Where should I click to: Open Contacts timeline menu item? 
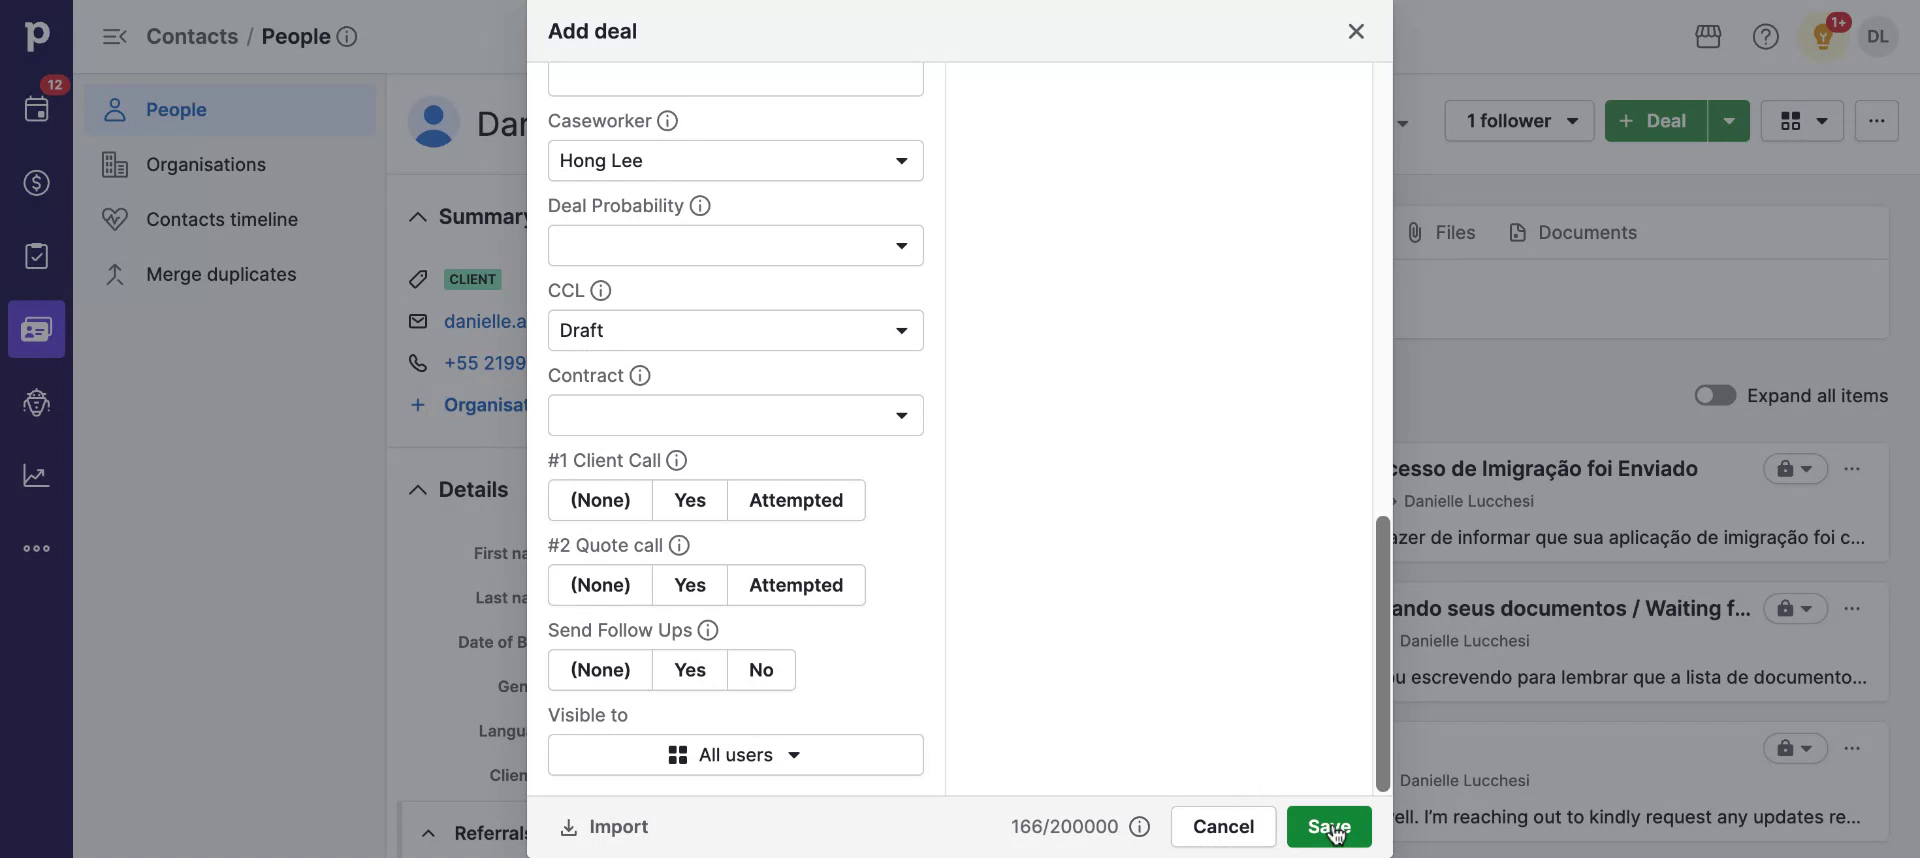point(231,220)
